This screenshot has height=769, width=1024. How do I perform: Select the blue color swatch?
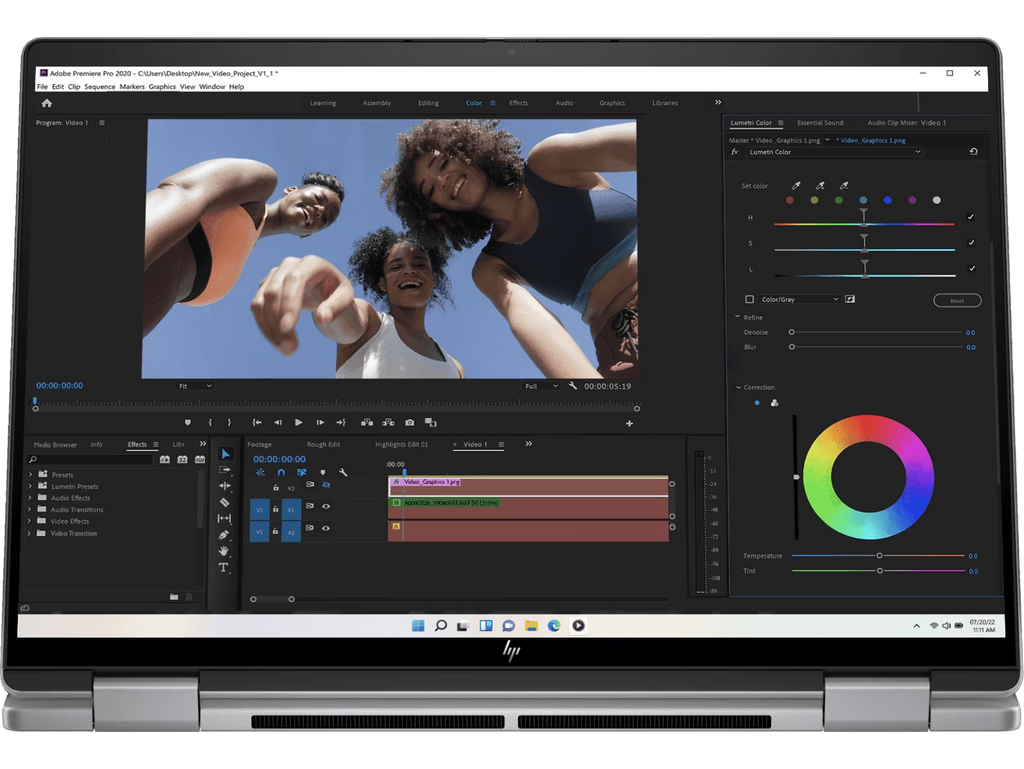pyautogui.click(x=888, y=200)
